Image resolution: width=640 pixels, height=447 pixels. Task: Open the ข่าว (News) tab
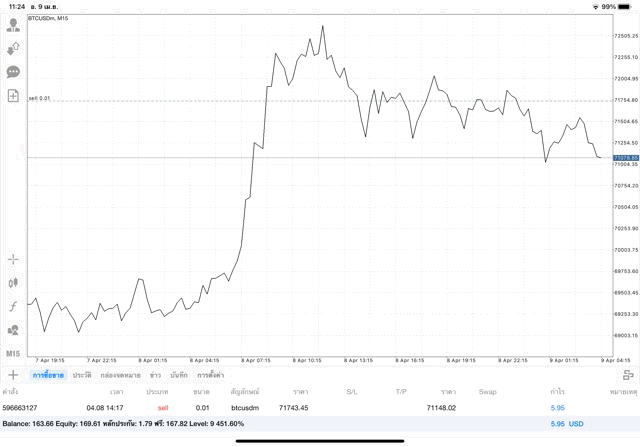click(x=155, y=375)
